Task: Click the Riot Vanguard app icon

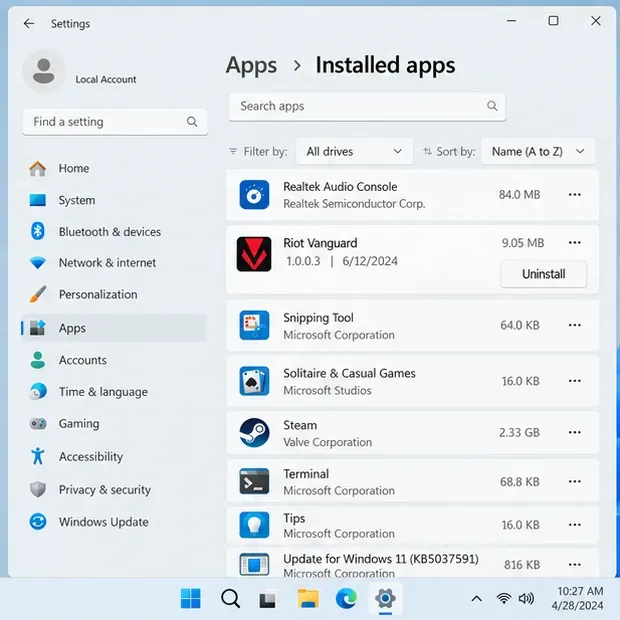Action: coord(254,254)
